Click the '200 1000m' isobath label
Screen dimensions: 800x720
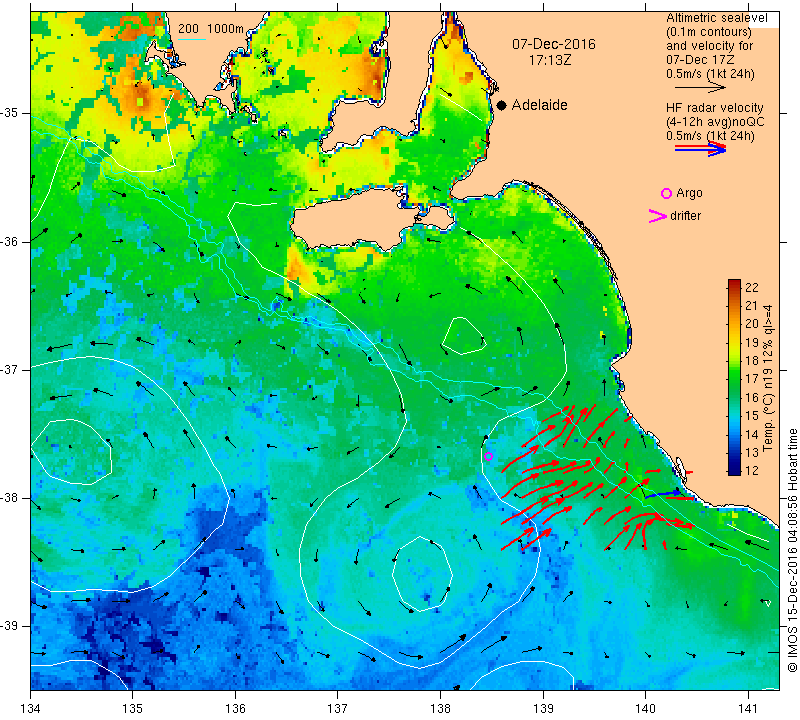211,29
